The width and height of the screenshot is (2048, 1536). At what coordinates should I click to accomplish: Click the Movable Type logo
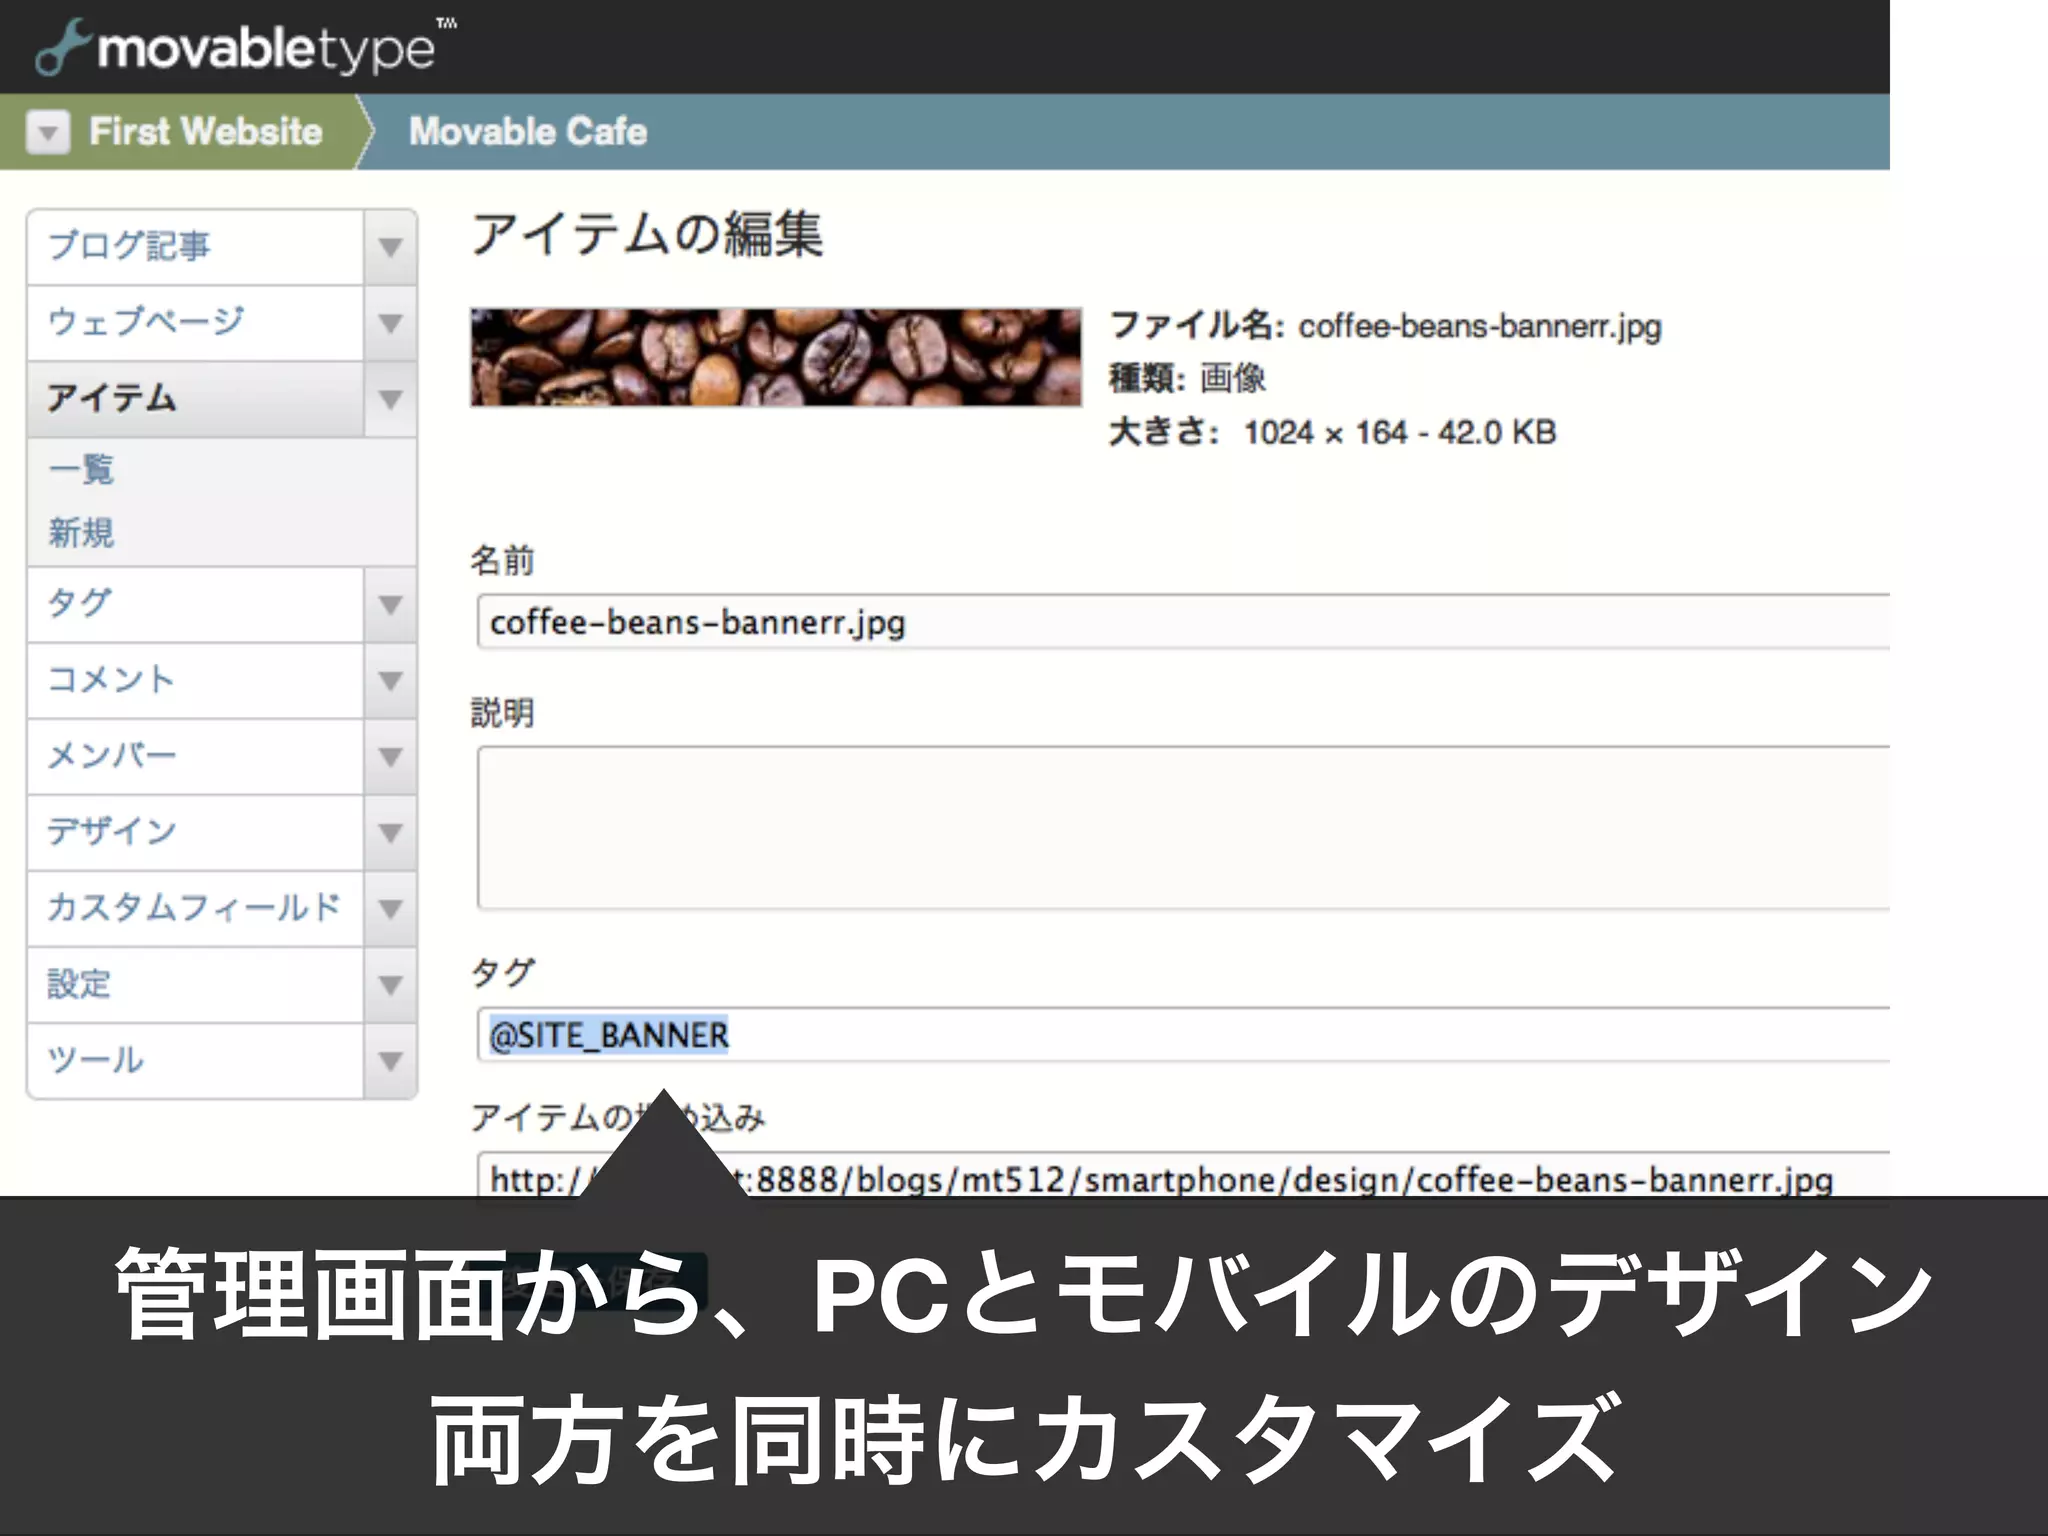point(245,47)
